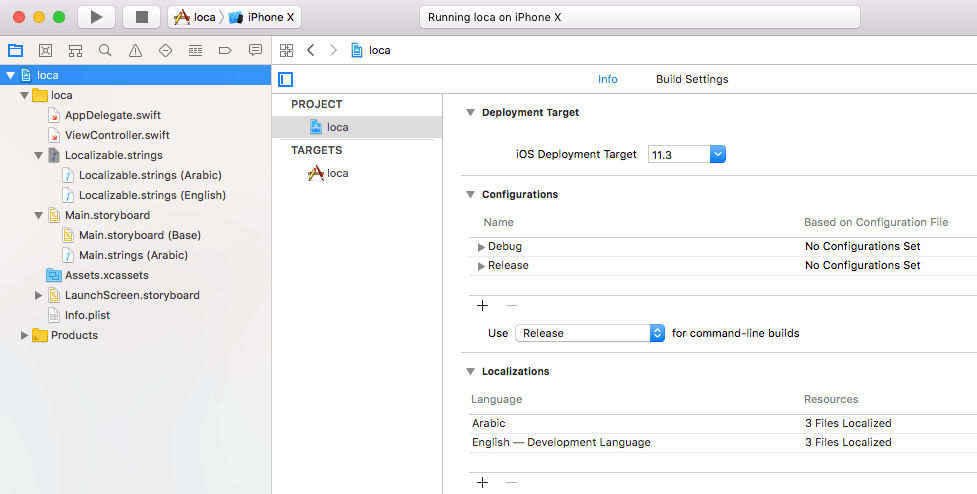977x494 pixels.
Task: Click Debug's No Configurations Set value
Action: [862, 247]
